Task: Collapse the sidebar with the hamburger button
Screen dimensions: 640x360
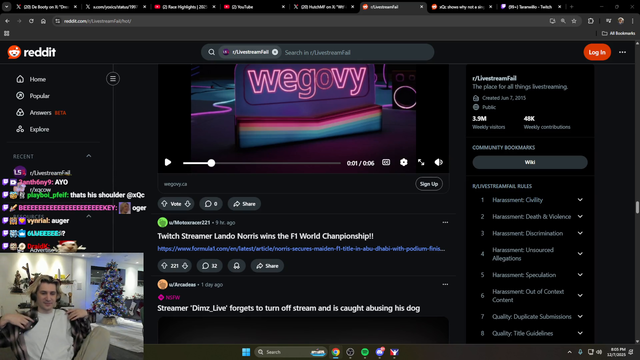Action: click(x=113, y=79)
